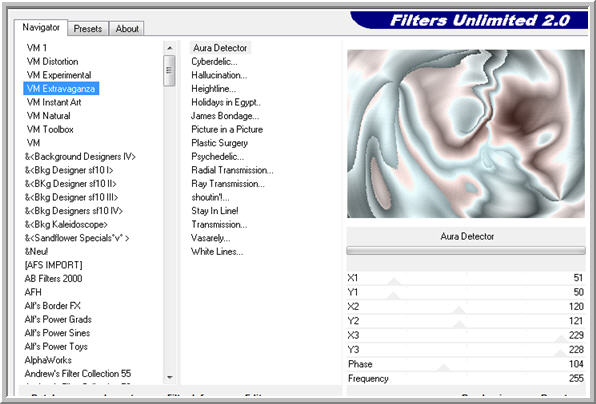Click the category list scroll-up arrow
The image size is (596, 404).
(170, 48)
